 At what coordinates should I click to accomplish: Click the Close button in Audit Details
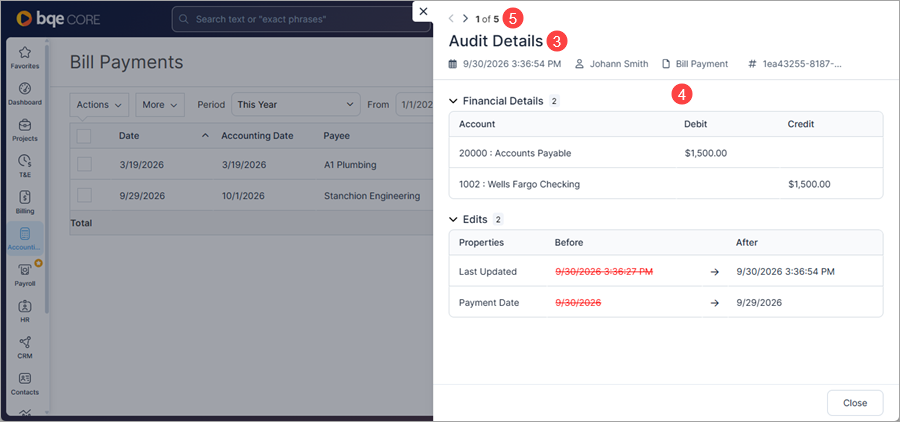click(x=855, y=402)
